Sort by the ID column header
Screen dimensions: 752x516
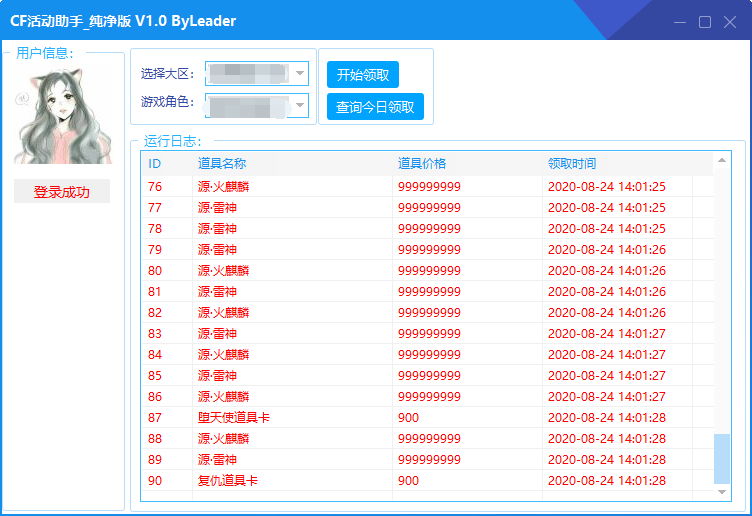coord(155,164)
